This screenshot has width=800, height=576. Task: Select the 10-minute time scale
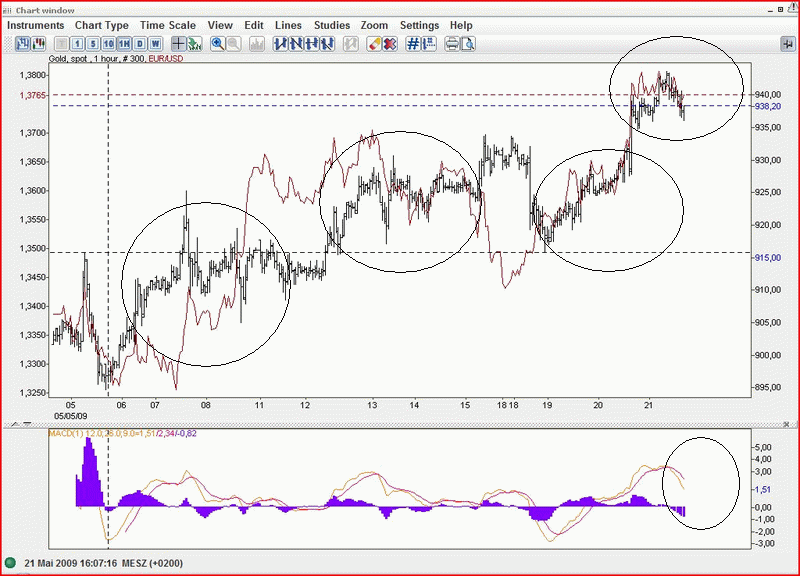(109, 44)
